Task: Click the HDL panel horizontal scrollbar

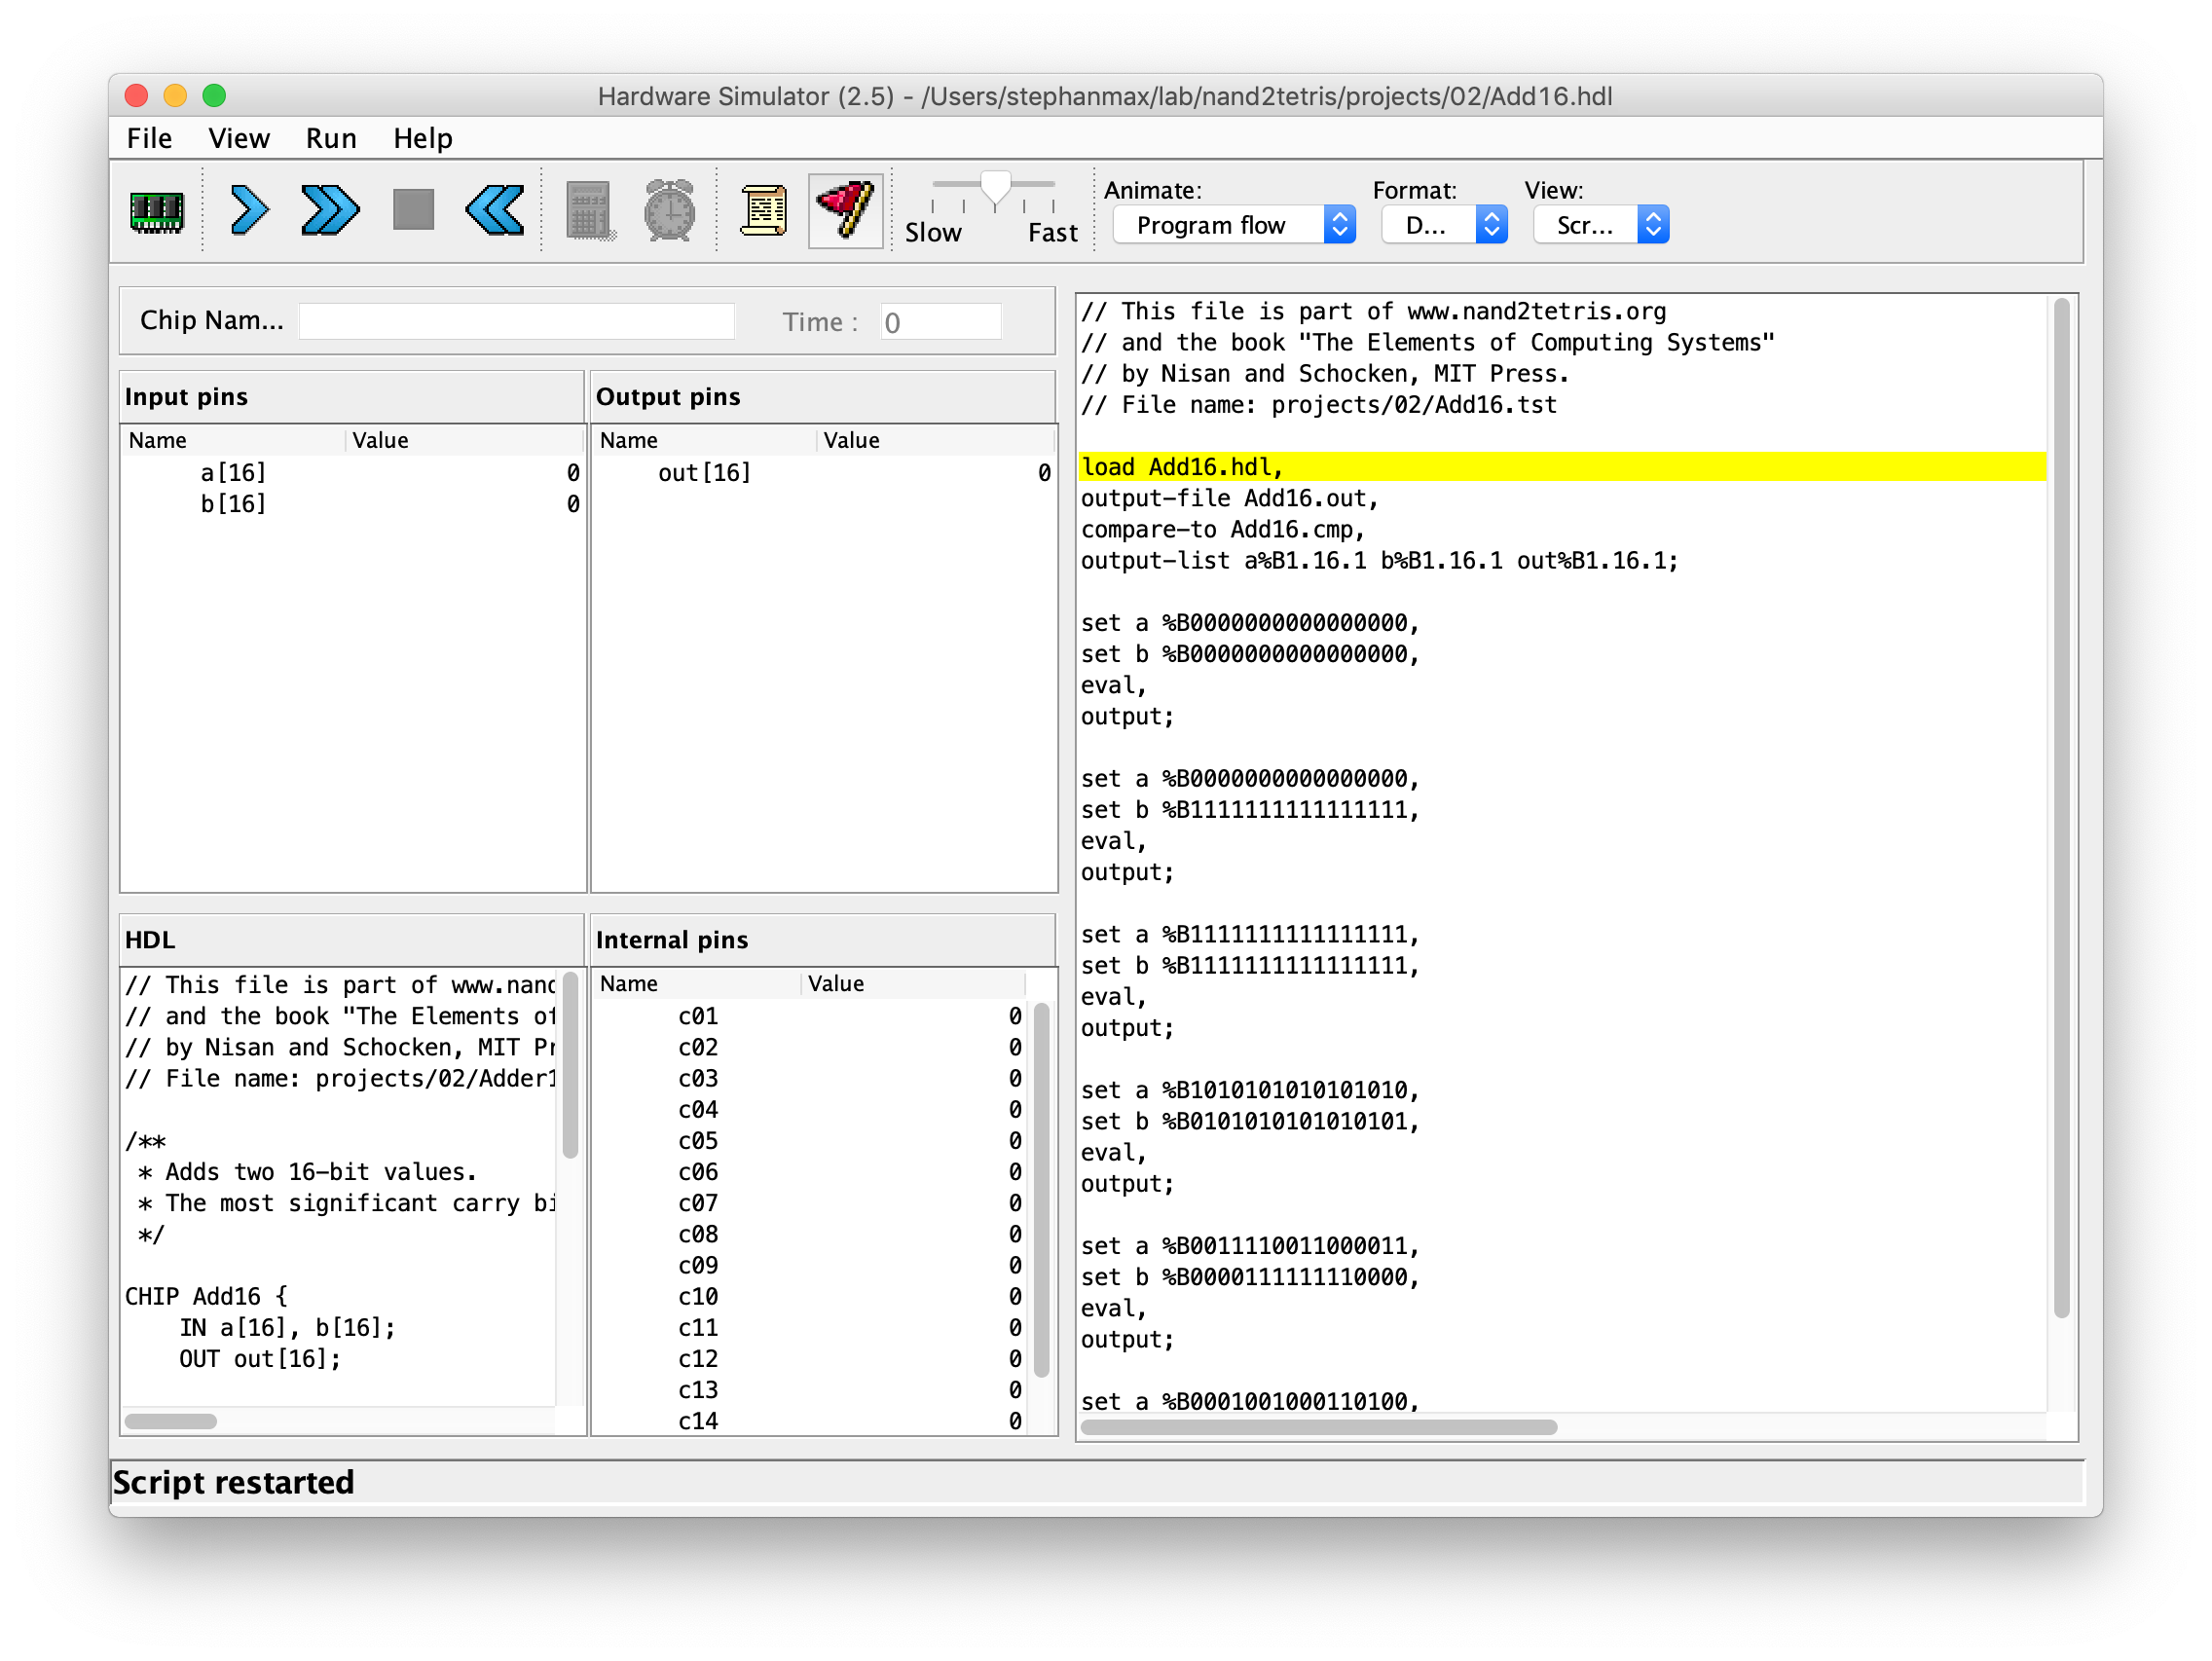Action: pos(171,1422)
